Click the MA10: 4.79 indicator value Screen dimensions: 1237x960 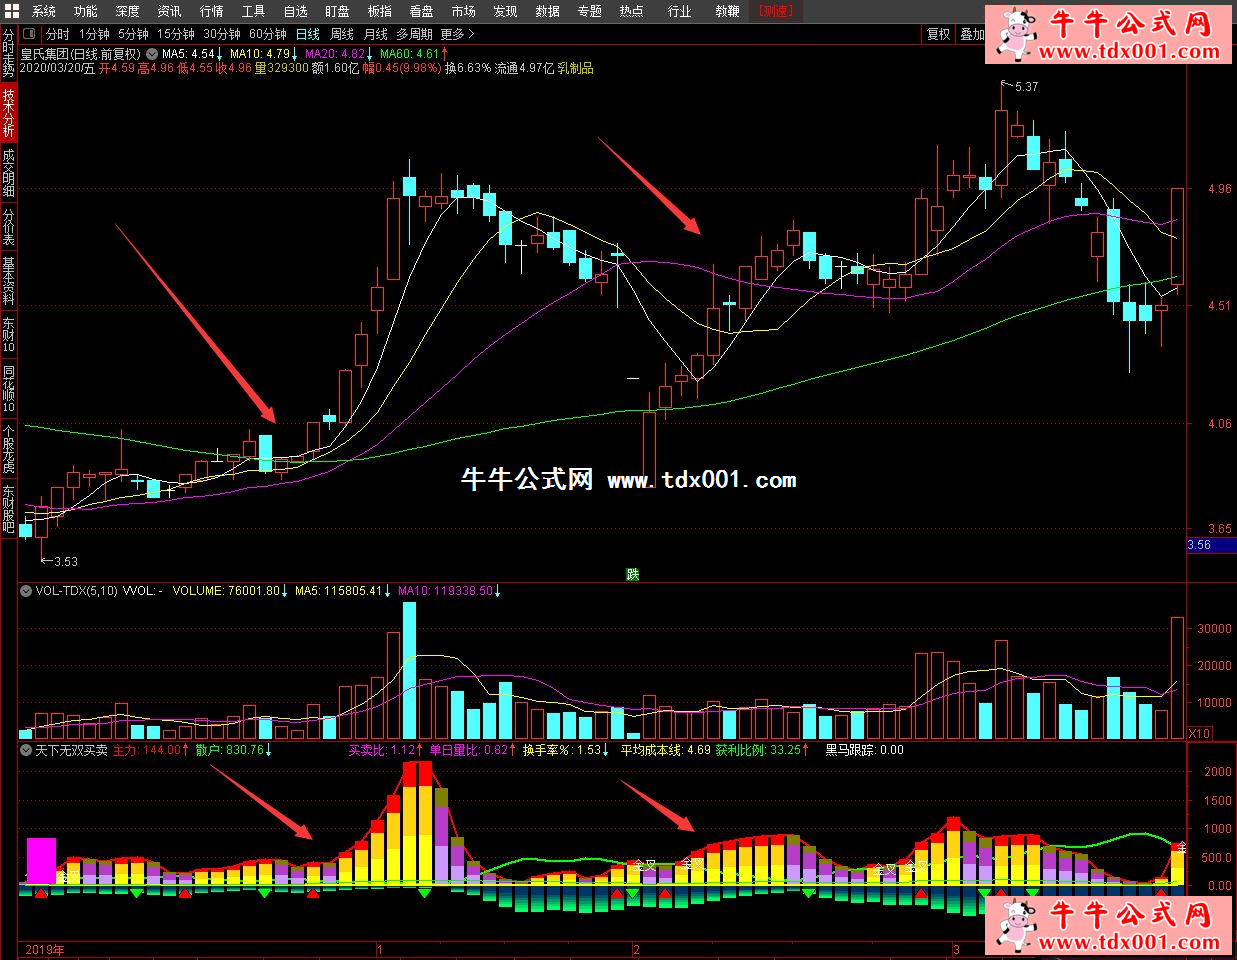click(x=264, y=54)
